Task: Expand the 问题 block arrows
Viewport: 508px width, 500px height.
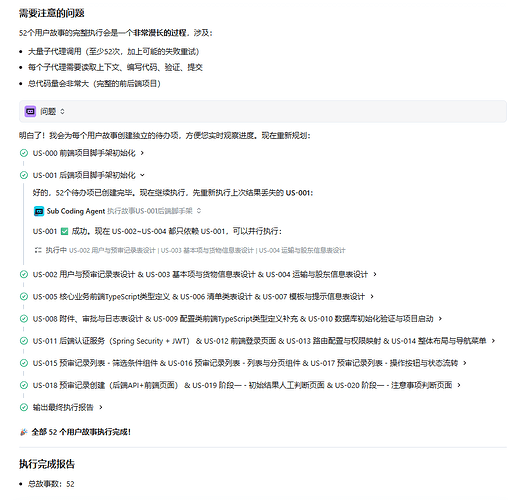Action: point(62,111)
